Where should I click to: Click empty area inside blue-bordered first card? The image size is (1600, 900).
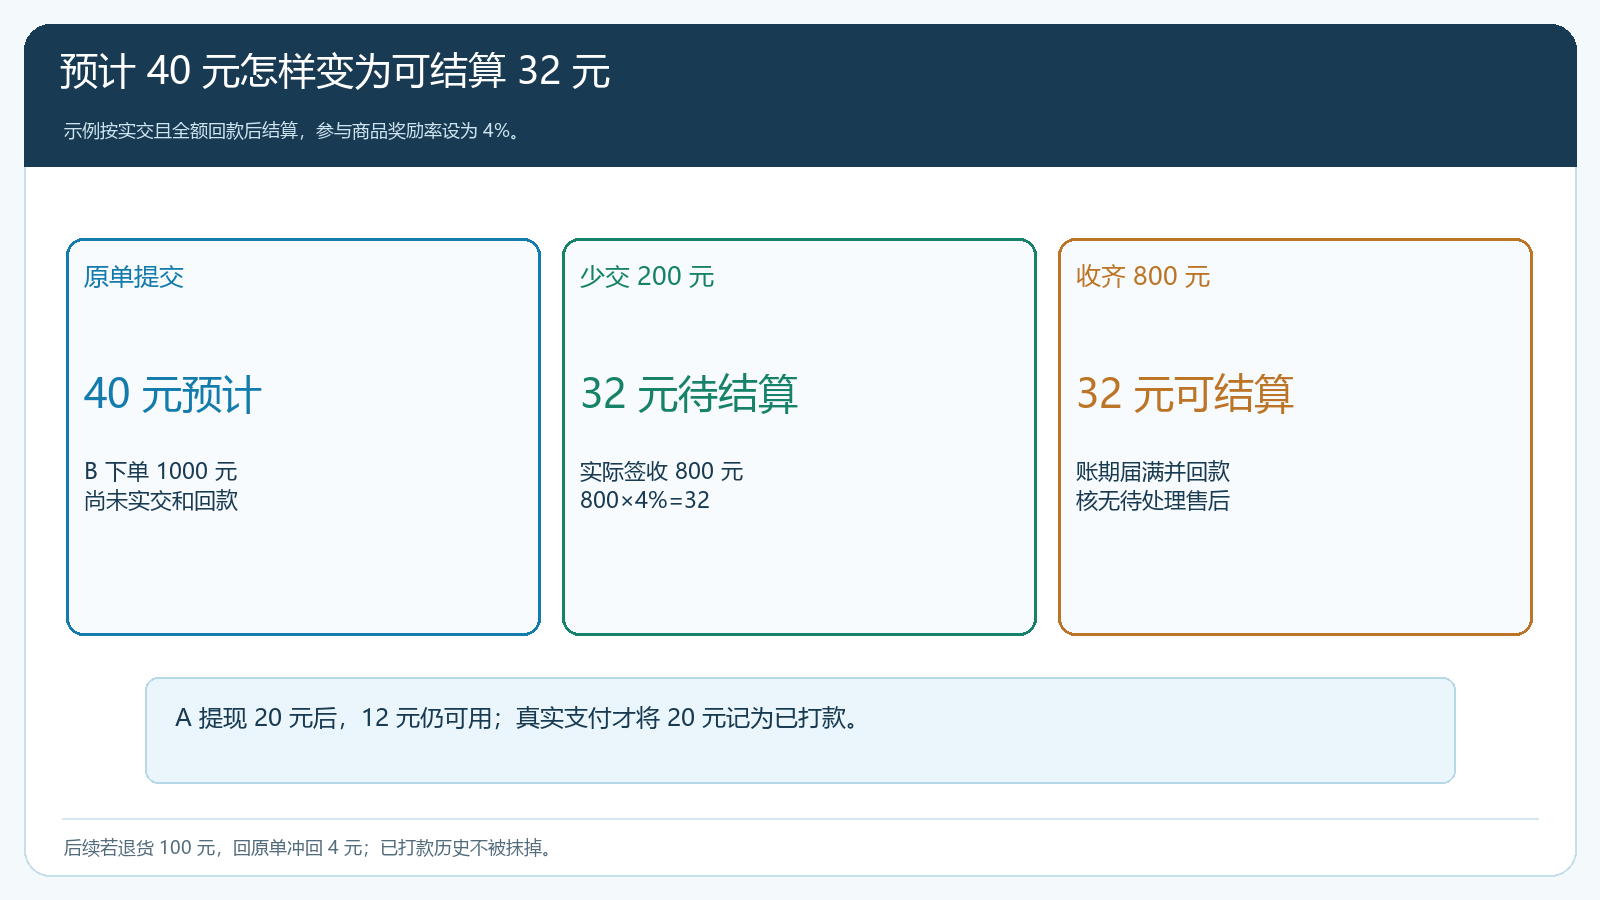[303, 575]
